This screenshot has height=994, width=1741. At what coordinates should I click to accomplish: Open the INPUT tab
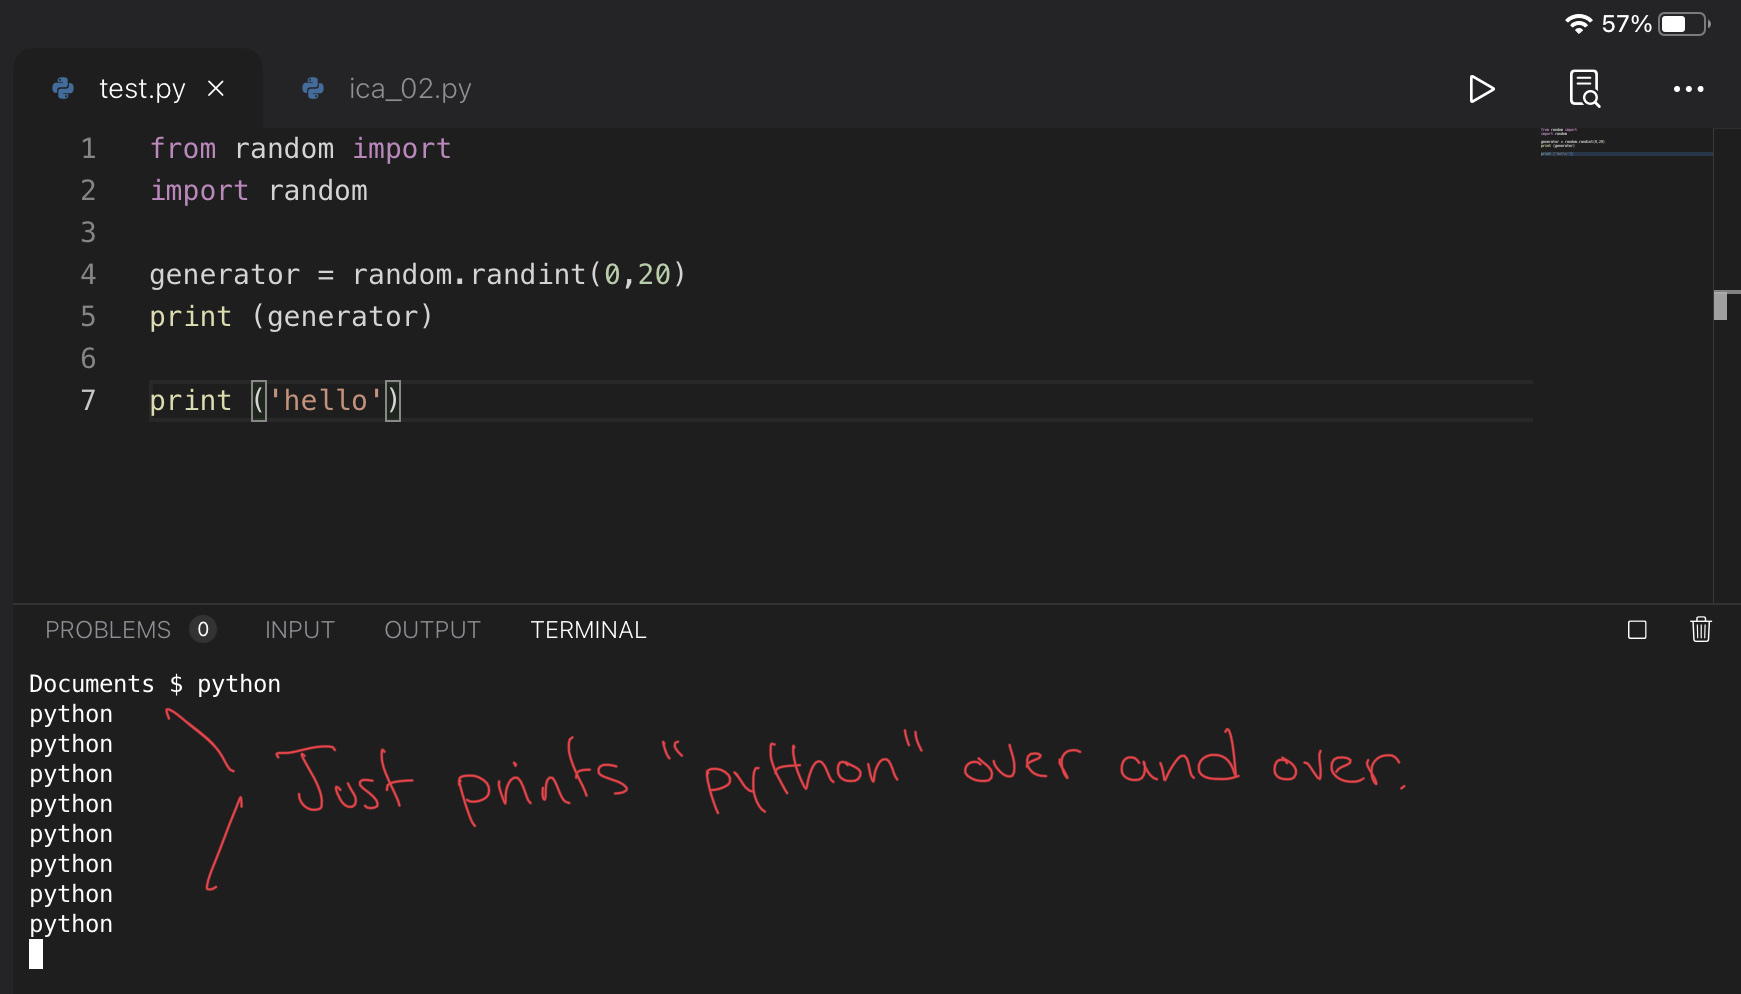click(299, 630)
